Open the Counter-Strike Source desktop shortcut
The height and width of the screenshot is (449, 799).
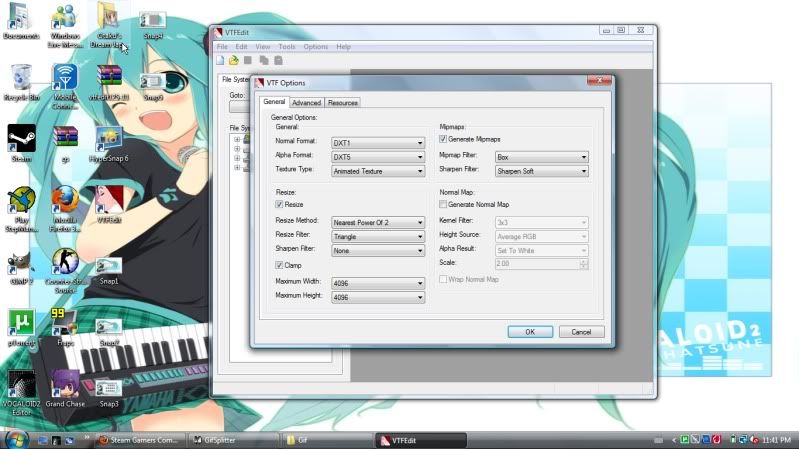click(64, 262)
